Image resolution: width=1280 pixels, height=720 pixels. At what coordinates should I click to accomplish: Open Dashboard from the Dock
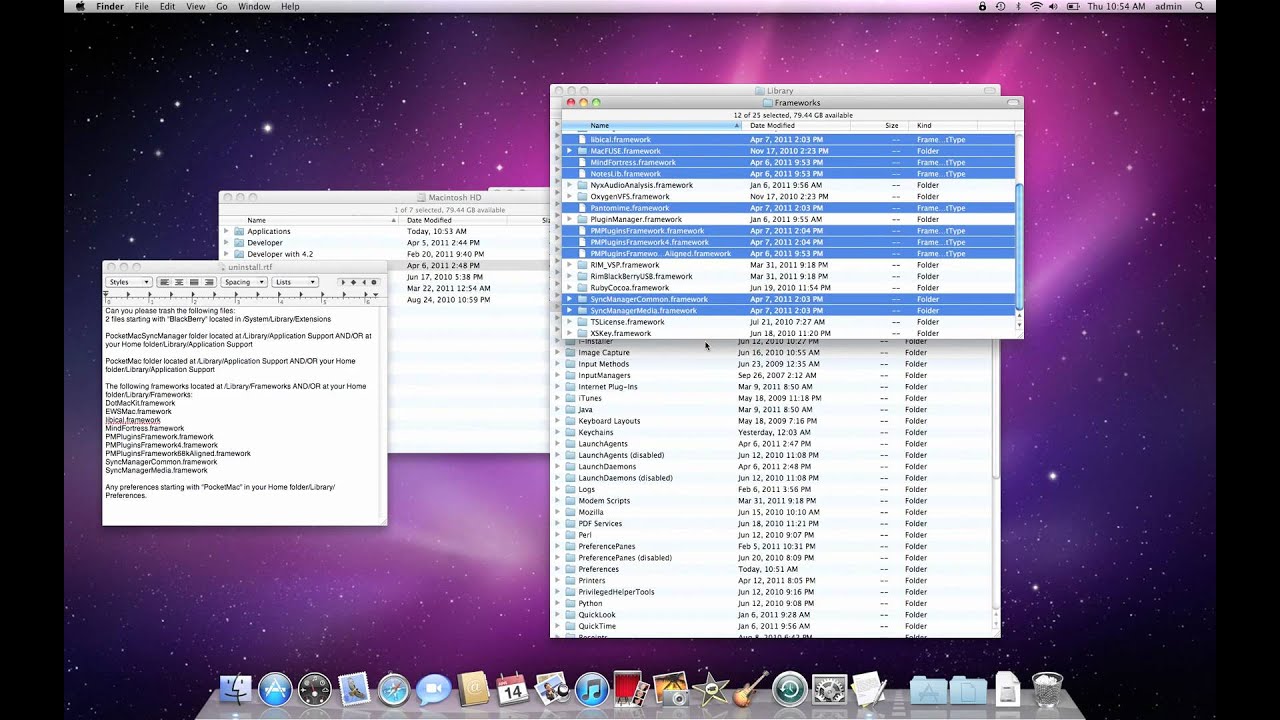tap(314, 688)
